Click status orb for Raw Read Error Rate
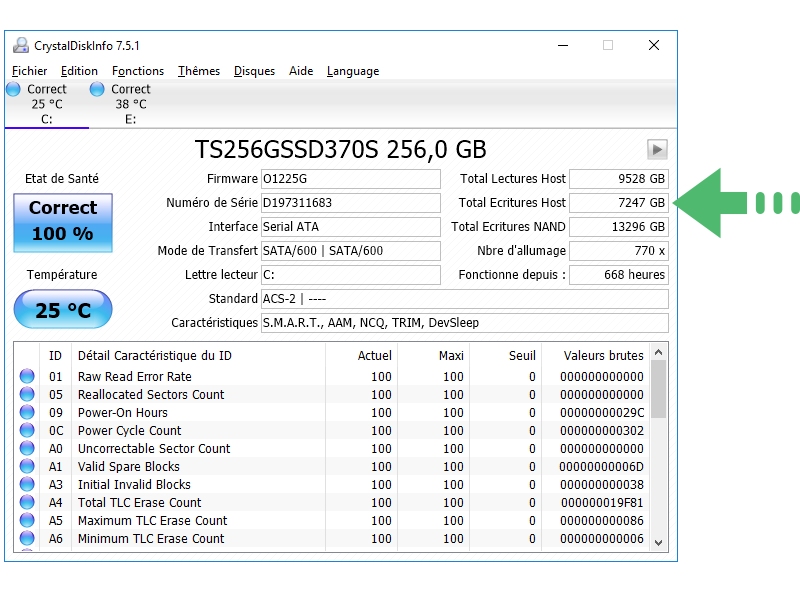Screen dimensions: 800x600 [27, 377]
